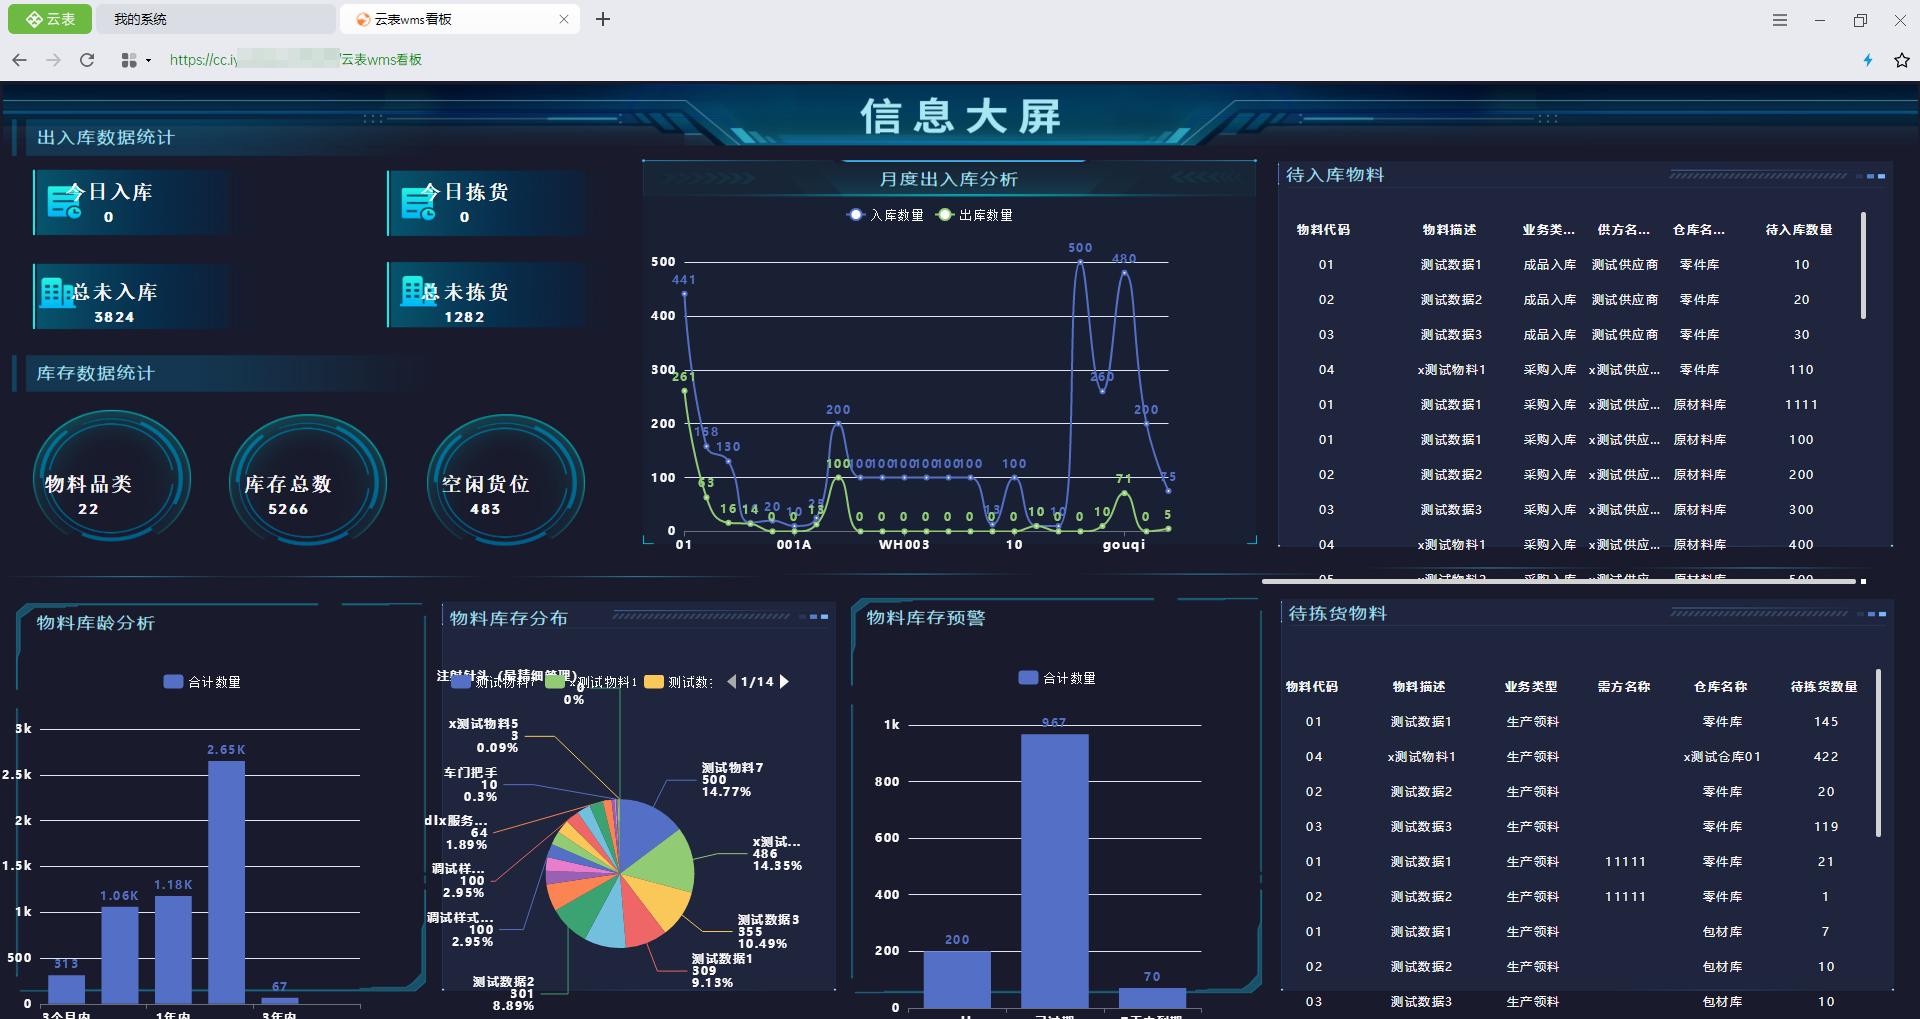Open the browser hamburger menu icon
This screenshot has height=1019, width=1920.
tap(1779, 19)
